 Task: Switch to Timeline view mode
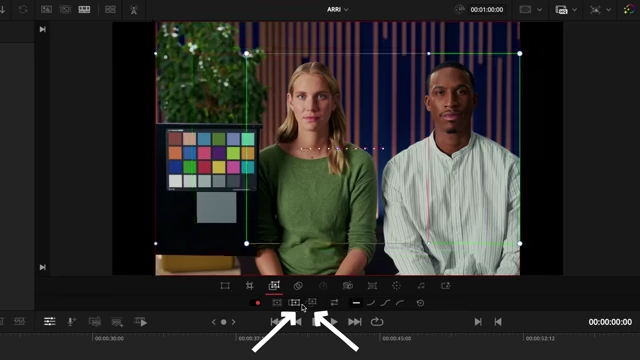click(84, 9)
